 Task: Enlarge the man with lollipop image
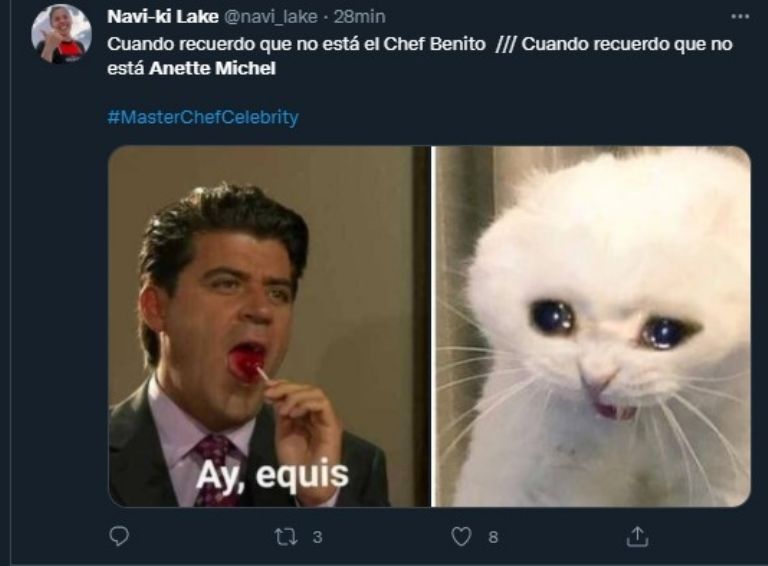tap(269, 326)
